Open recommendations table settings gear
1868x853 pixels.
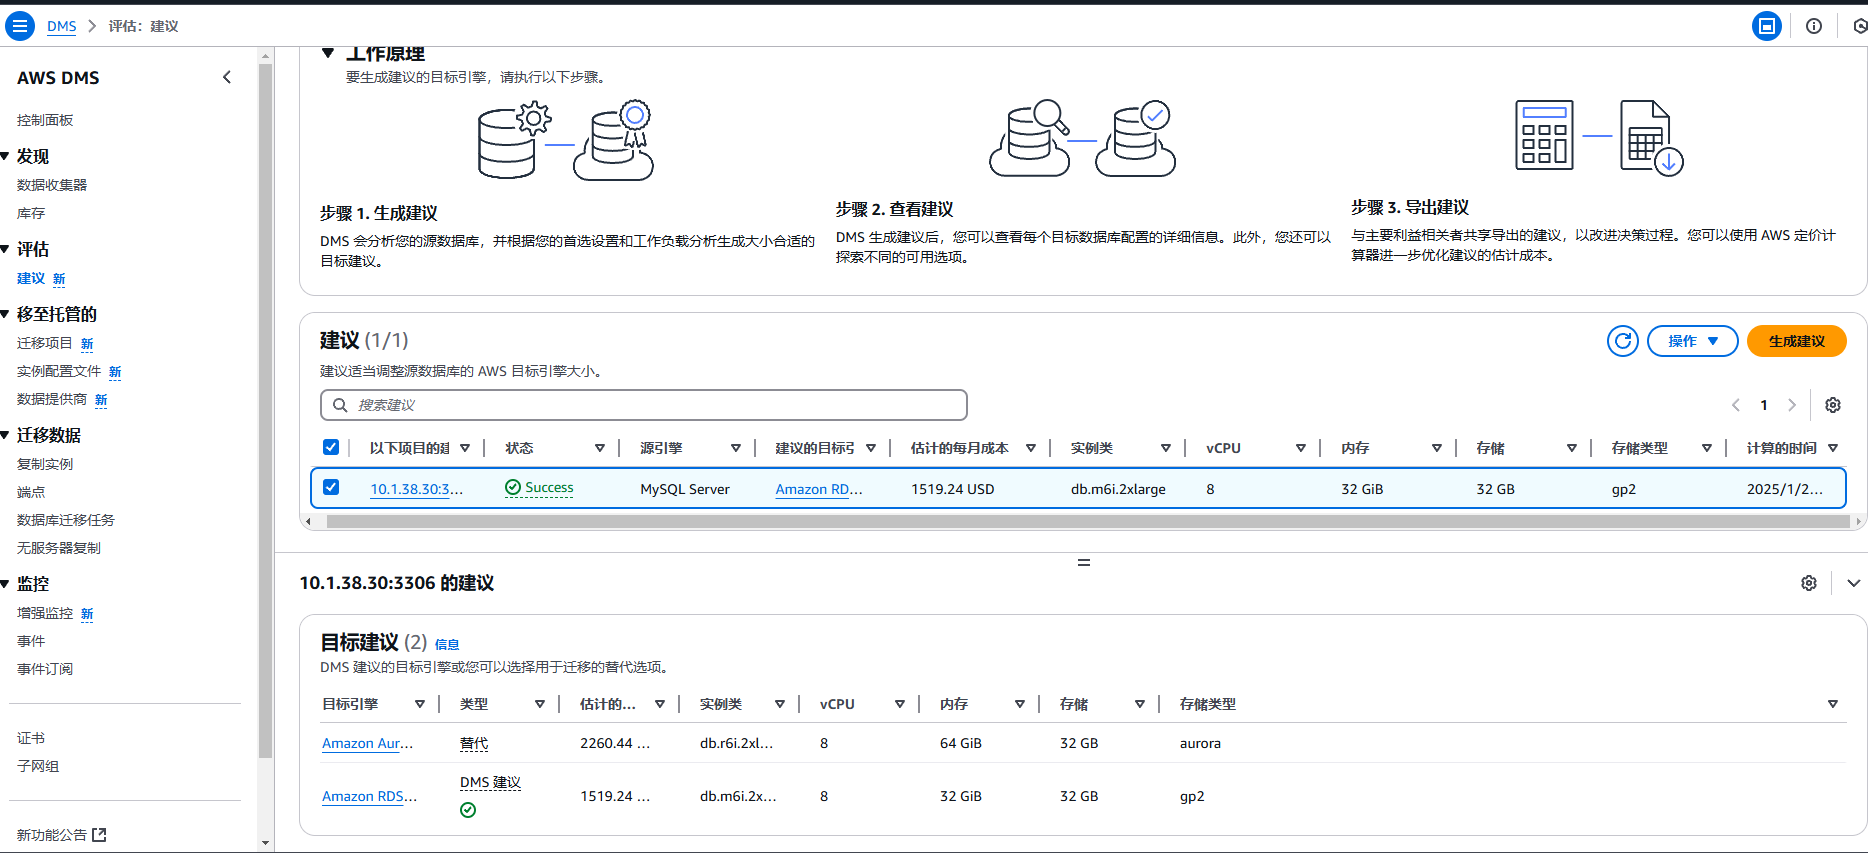[1833, 405]
